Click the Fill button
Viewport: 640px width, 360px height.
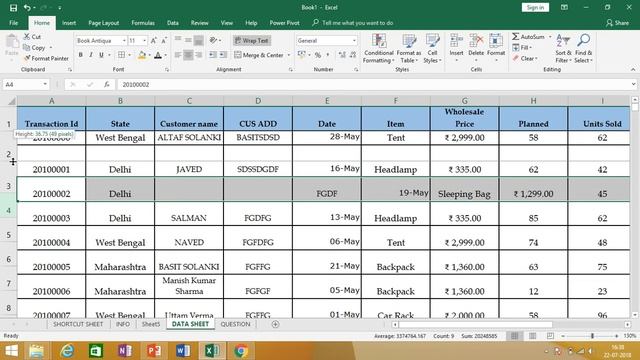(523, 48)
